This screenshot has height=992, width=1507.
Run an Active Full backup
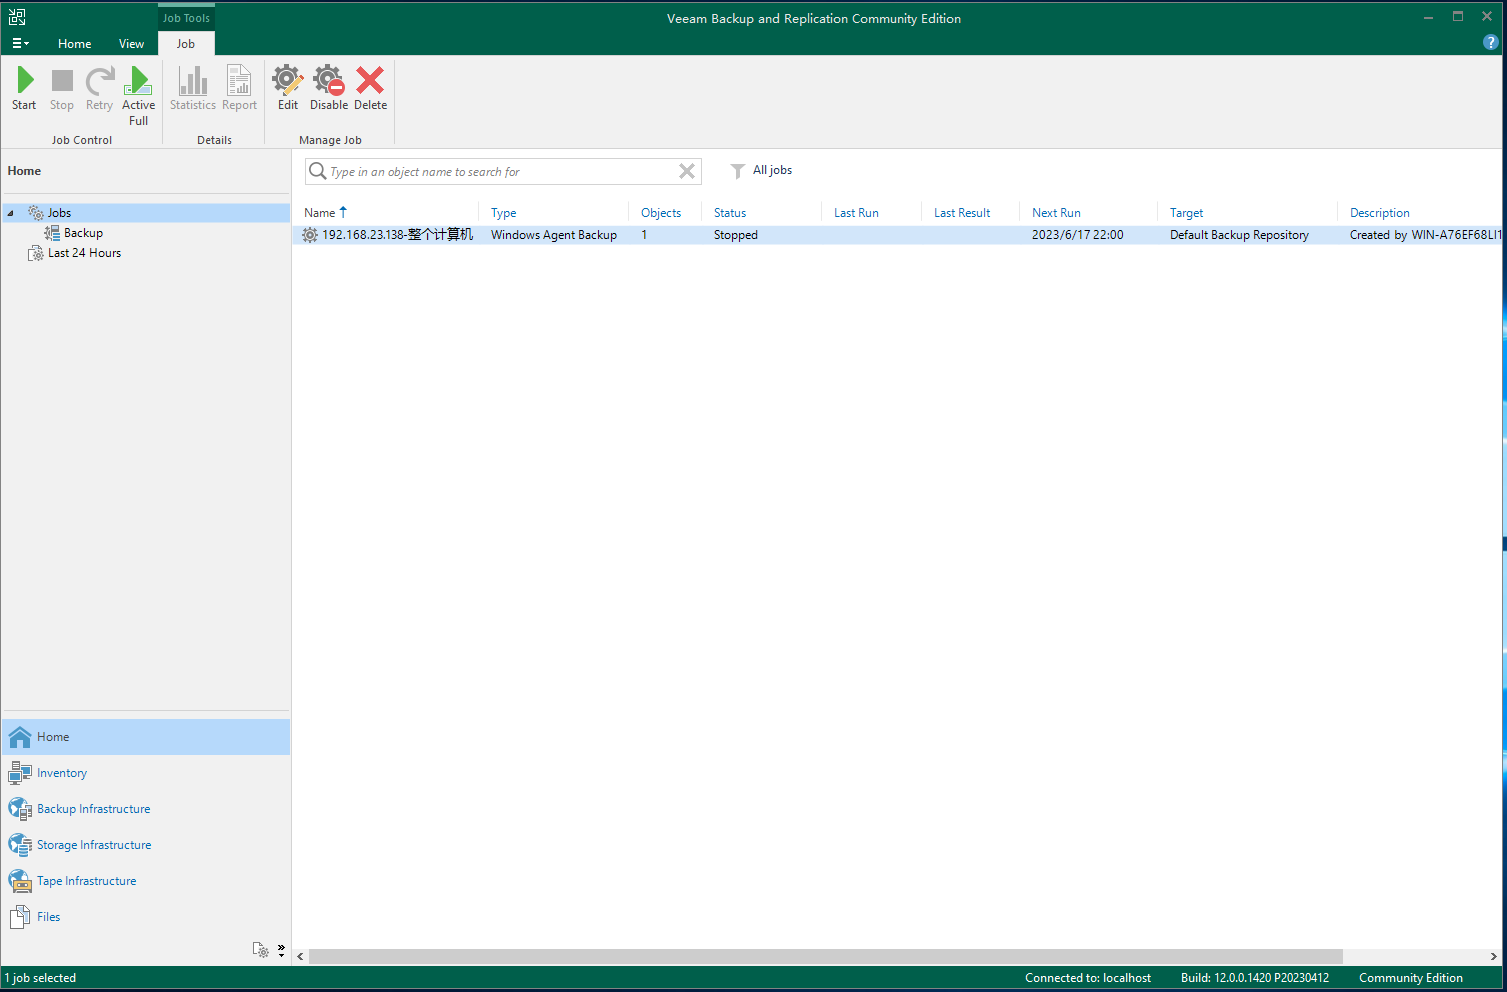[138, 96]
